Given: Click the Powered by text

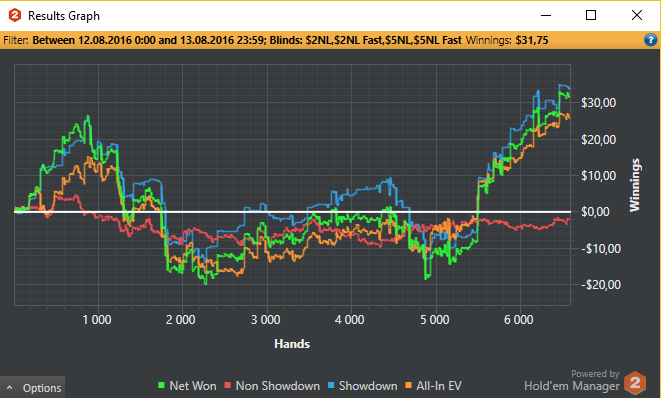Looking at the screenshot, I should (595, 374).
